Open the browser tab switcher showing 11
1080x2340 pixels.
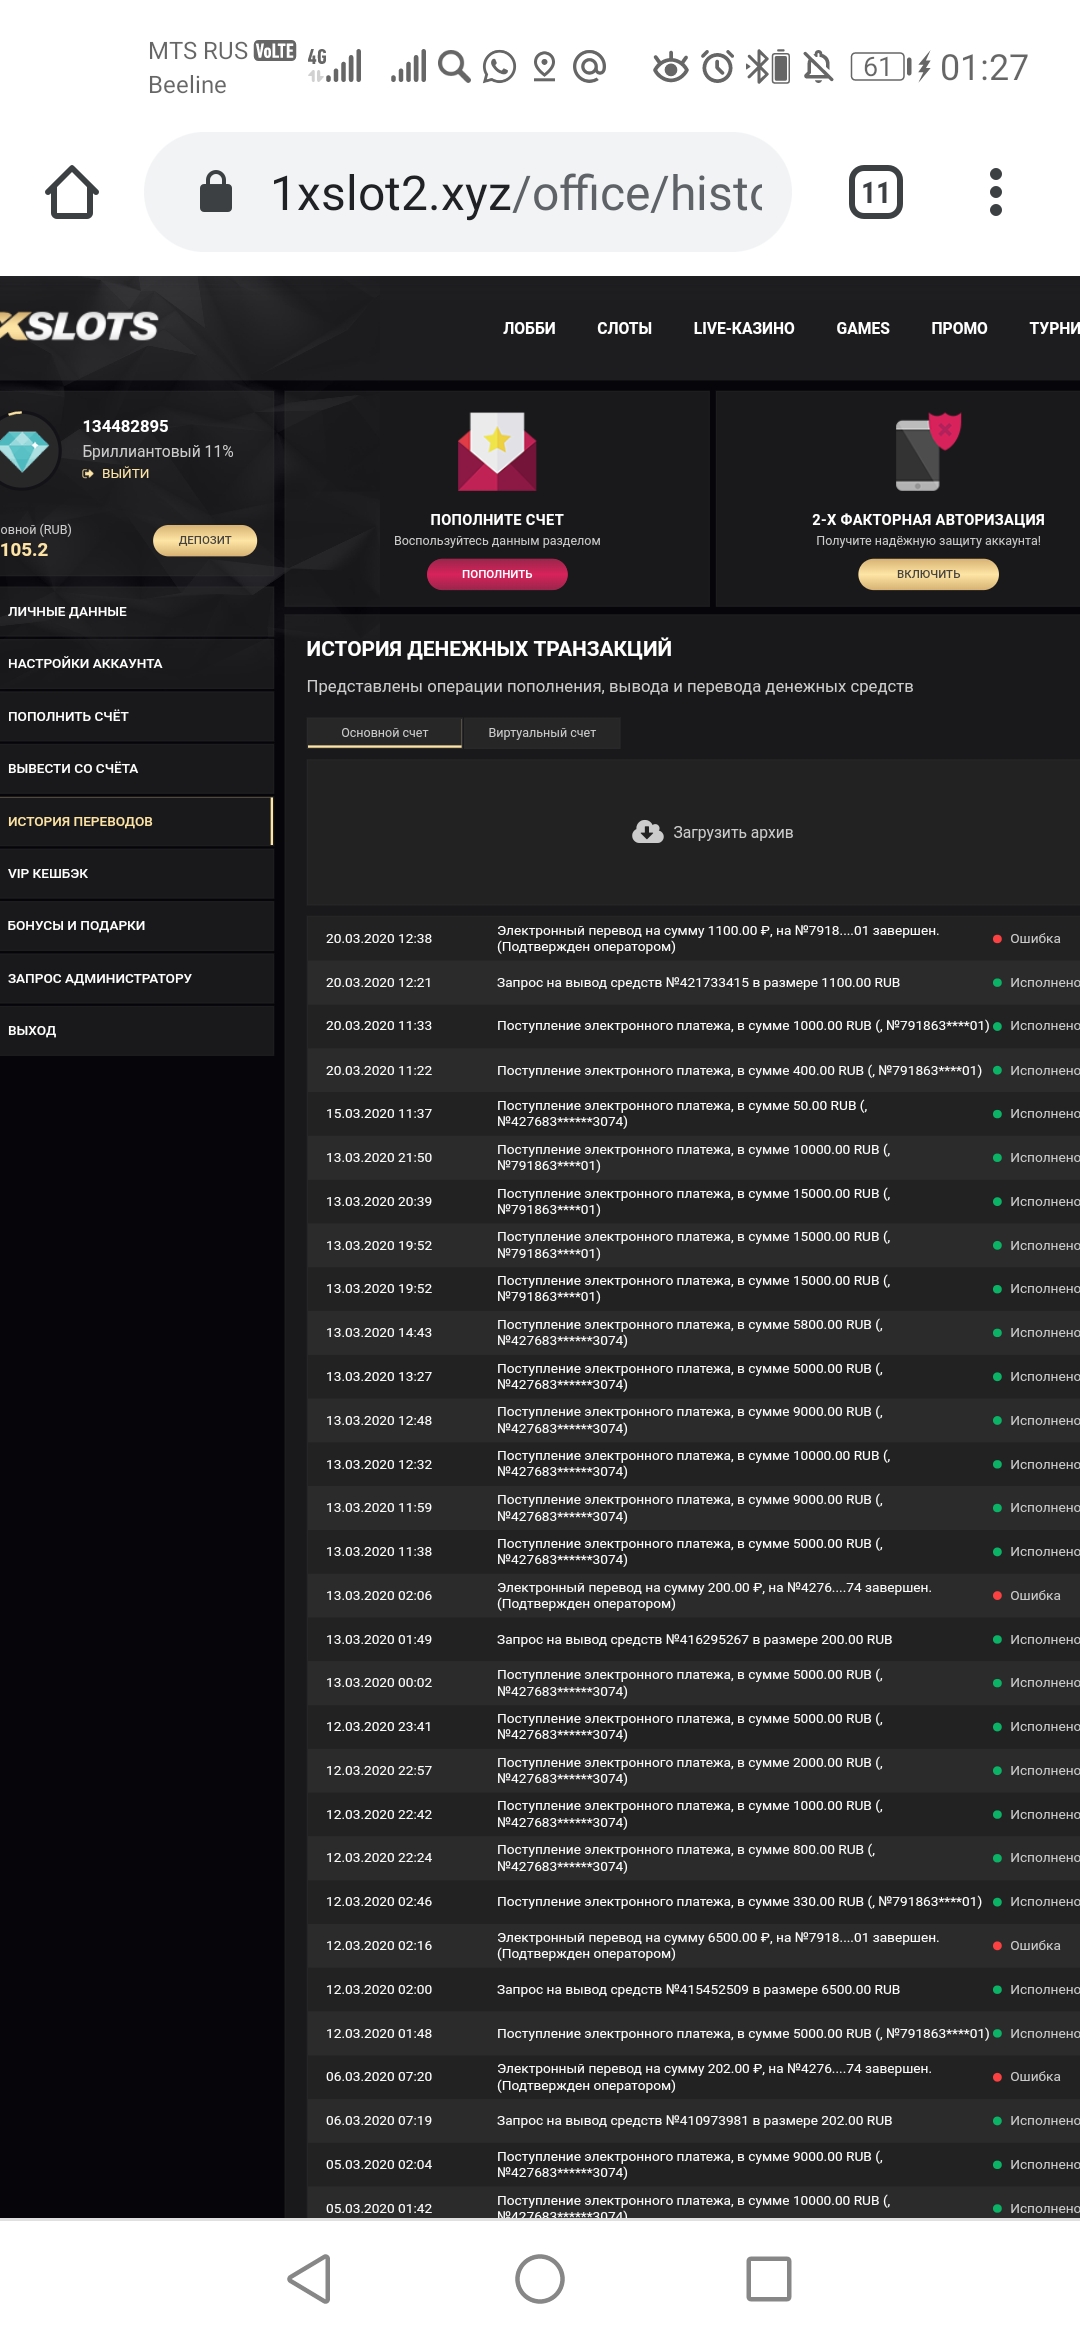[875, 192]
